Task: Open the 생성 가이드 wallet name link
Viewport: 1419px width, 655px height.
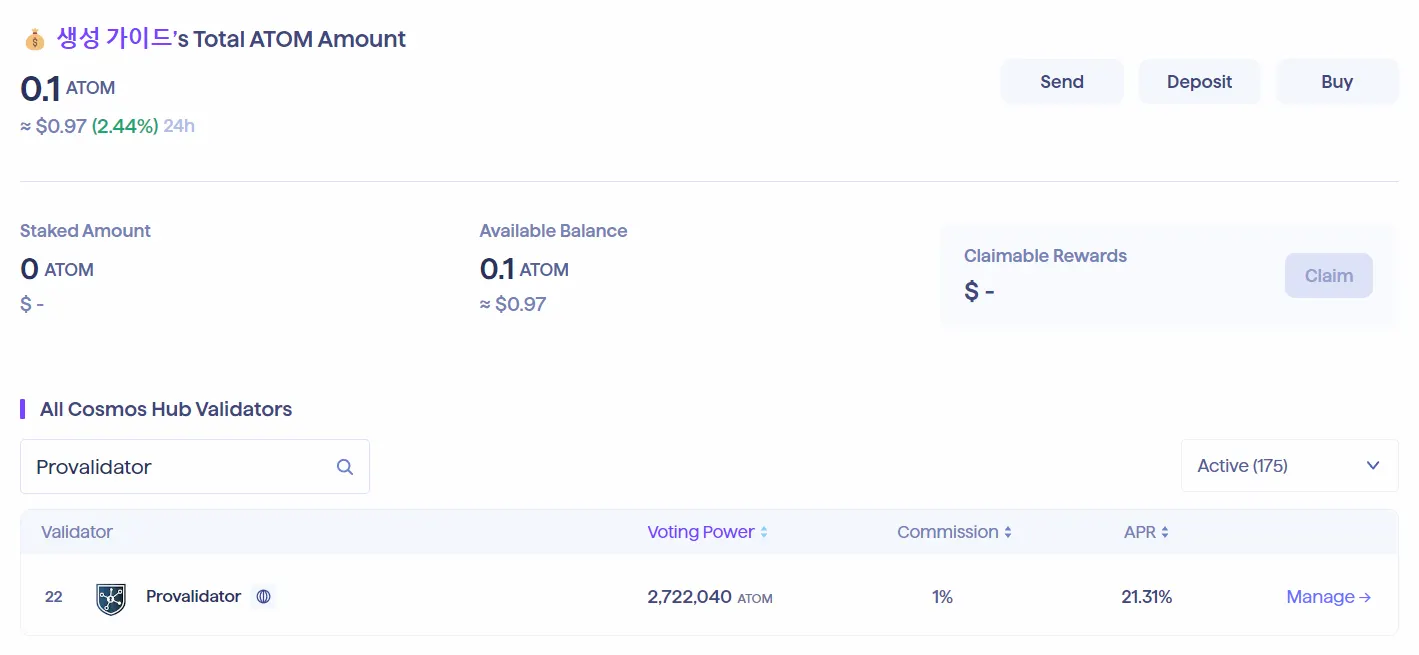Action: point(114,39)
